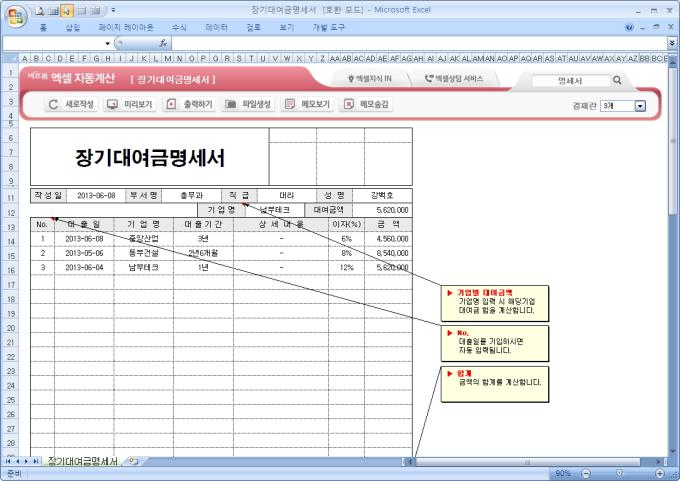Click the 기업명 input cell 남부테크

(275, 210)
